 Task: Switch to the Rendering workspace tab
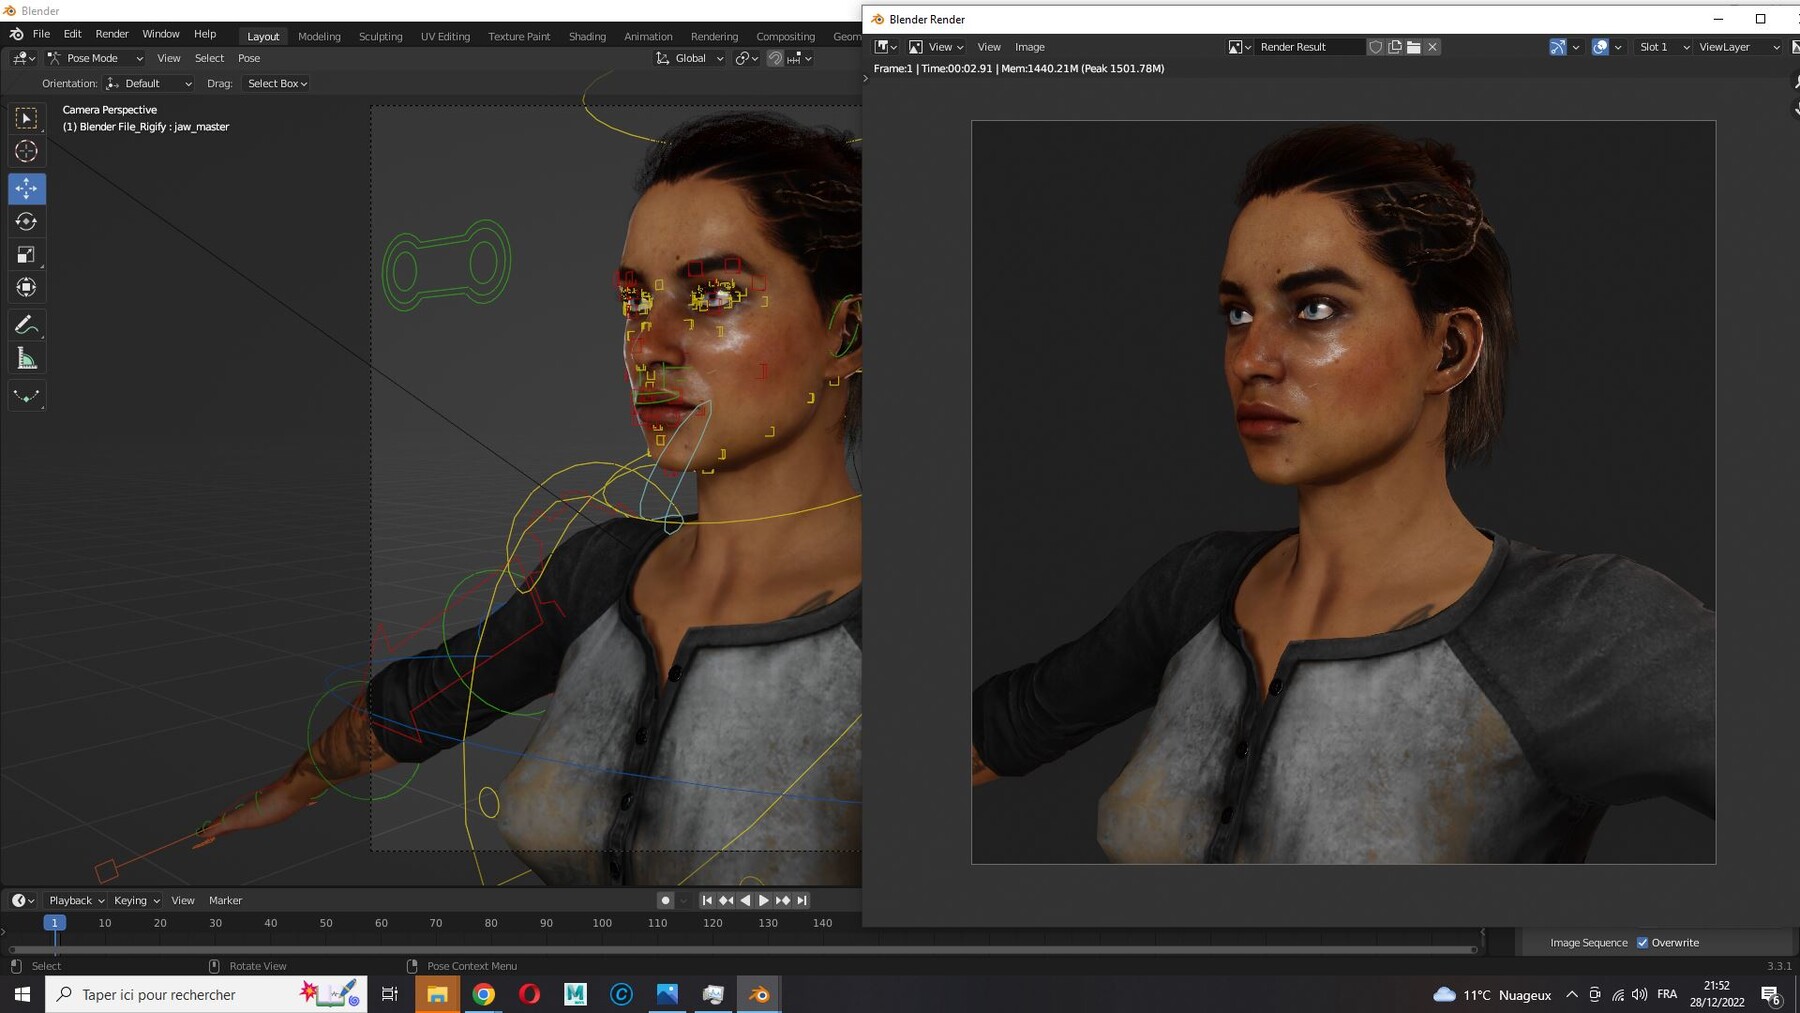pos(714,37)
